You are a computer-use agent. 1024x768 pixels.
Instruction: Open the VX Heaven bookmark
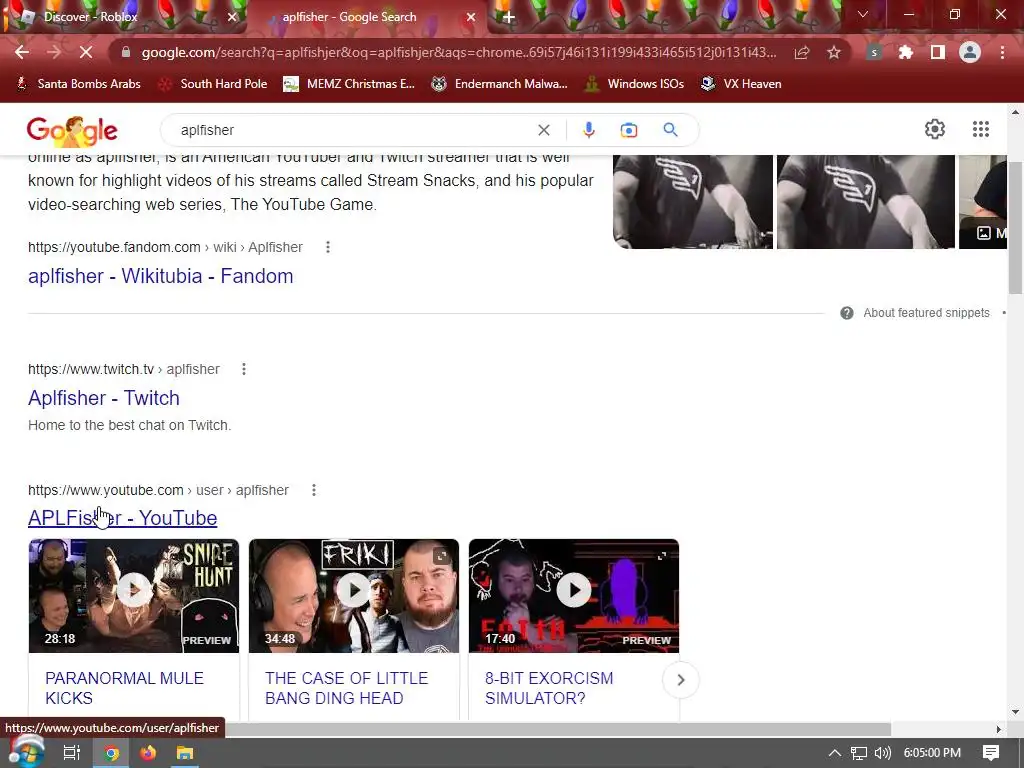tap(741, 84)
